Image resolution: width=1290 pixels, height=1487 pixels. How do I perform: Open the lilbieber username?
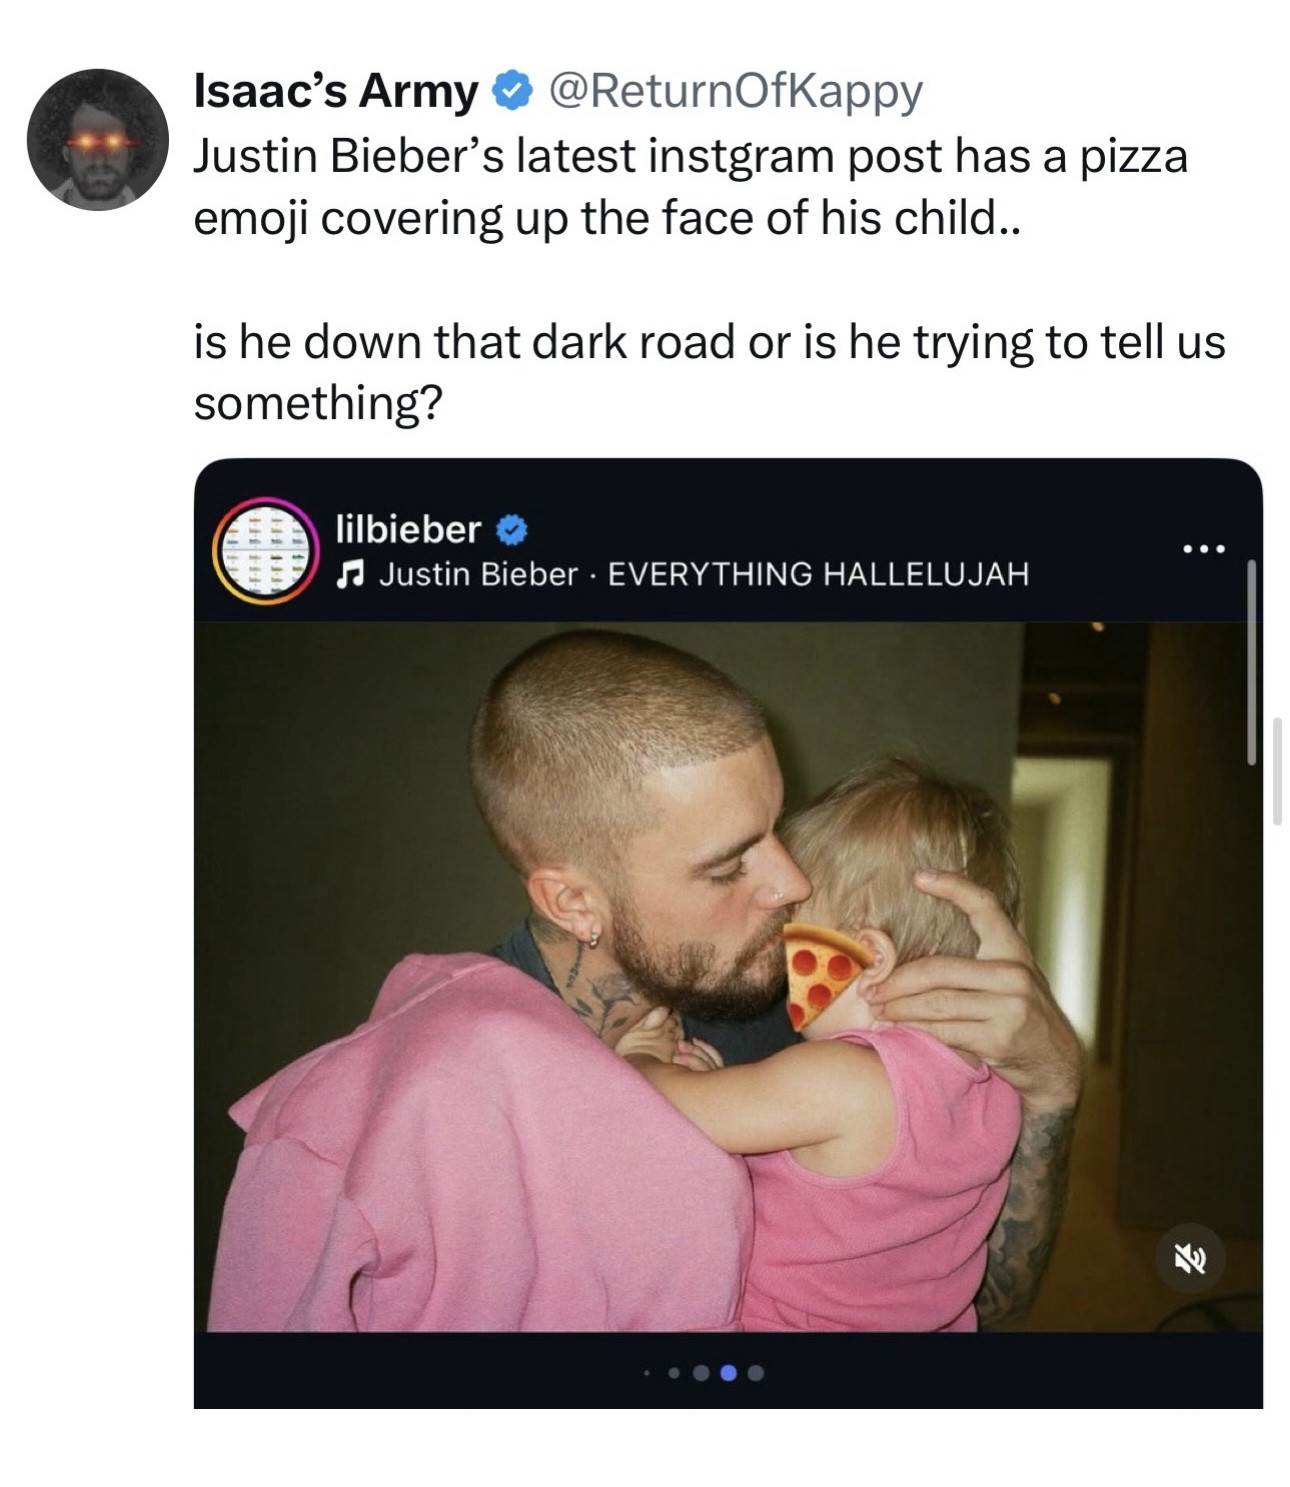(408, 529)
